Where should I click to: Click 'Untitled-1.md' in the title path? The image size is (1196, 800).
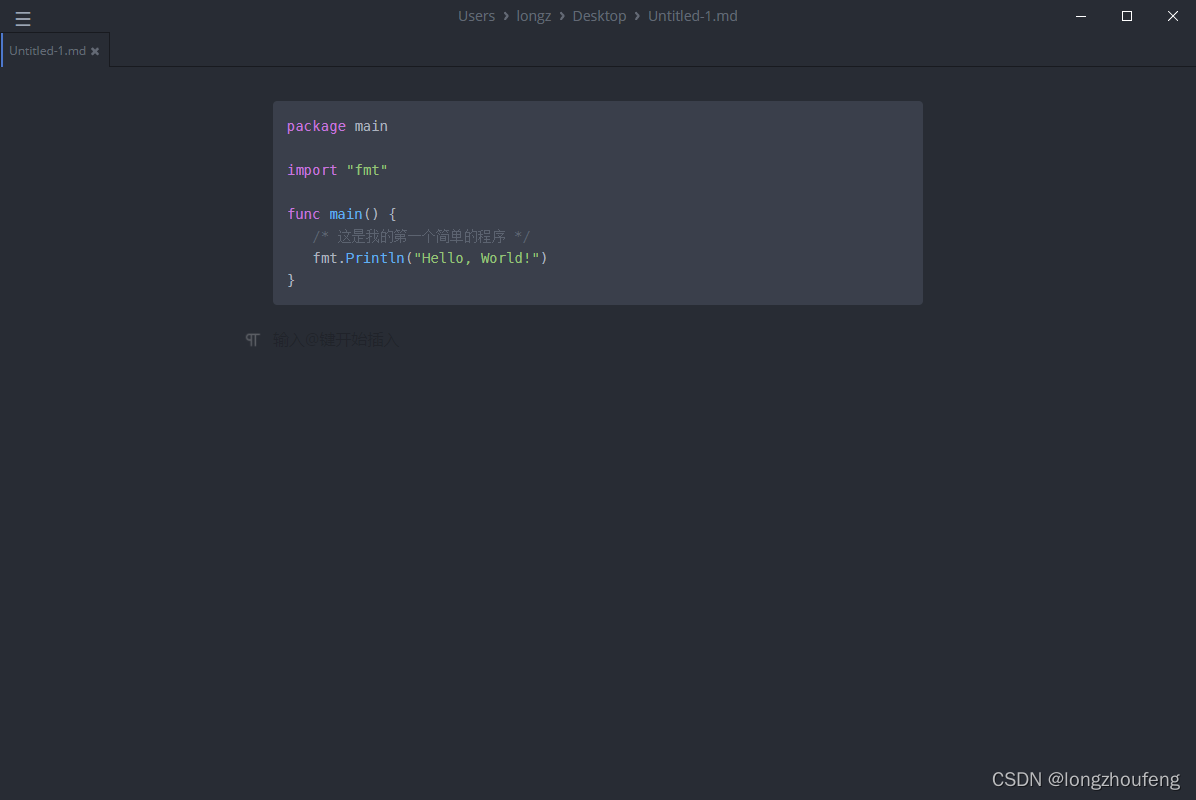pos(693,16)
